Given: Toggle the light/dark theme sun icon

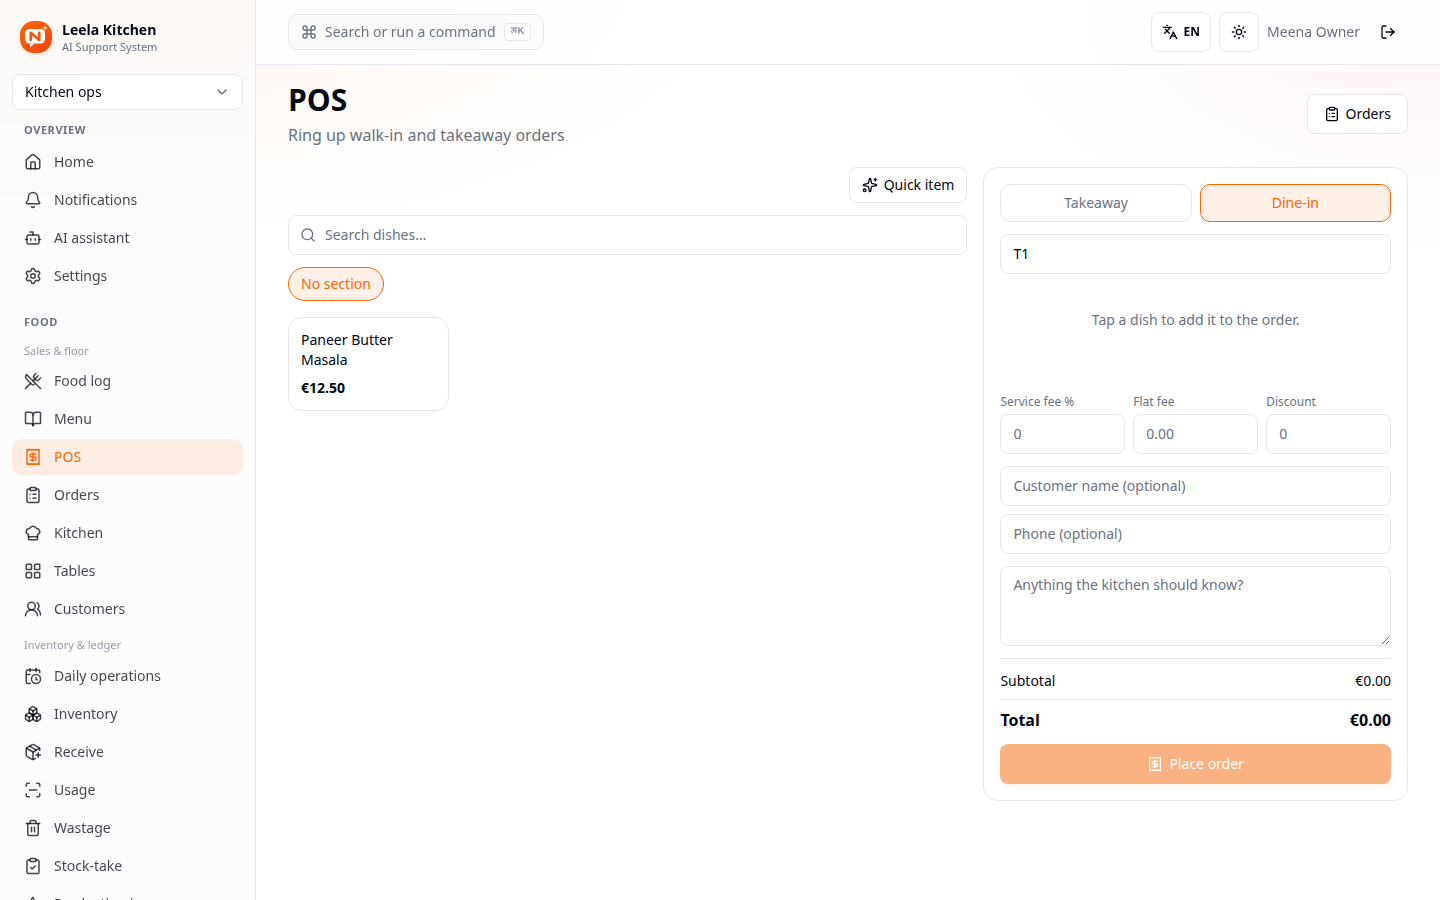Looking at the screenshot, I should click(x=1239, y=32).
